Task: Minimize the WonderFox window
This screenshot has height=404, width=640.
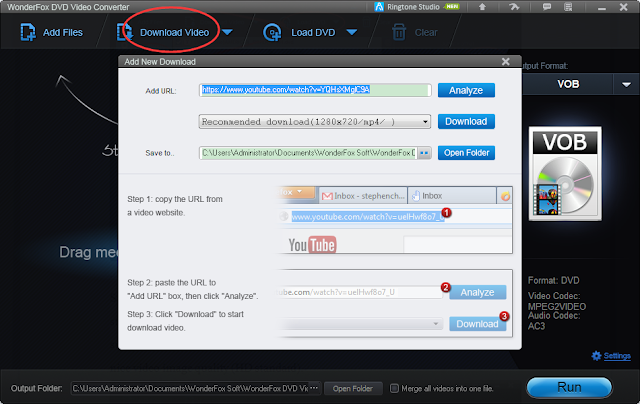Action: pos(602,7)
